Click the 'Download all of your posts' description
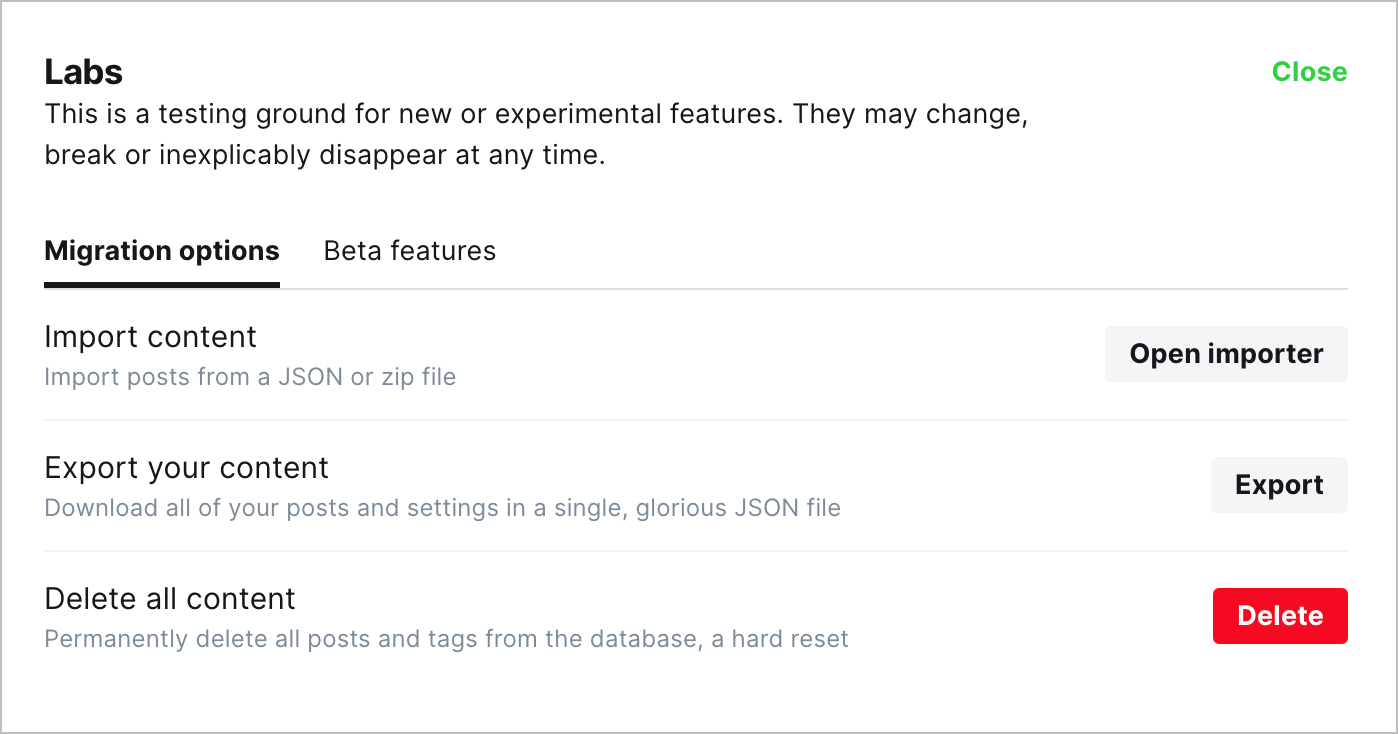Viewport: 1398px width, 734px height. click(443, 508)
